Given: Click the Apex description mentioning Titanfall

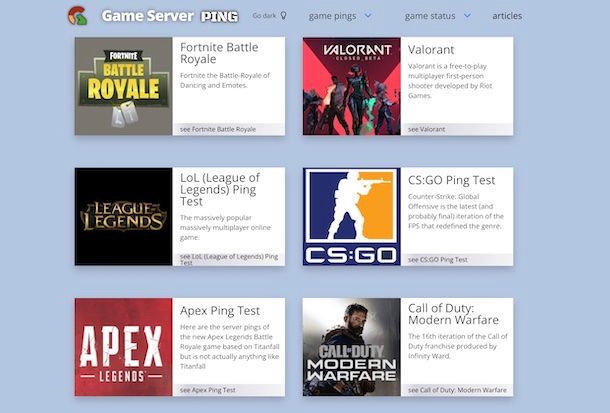Looking at the screenshot, I should coord(230,346).
